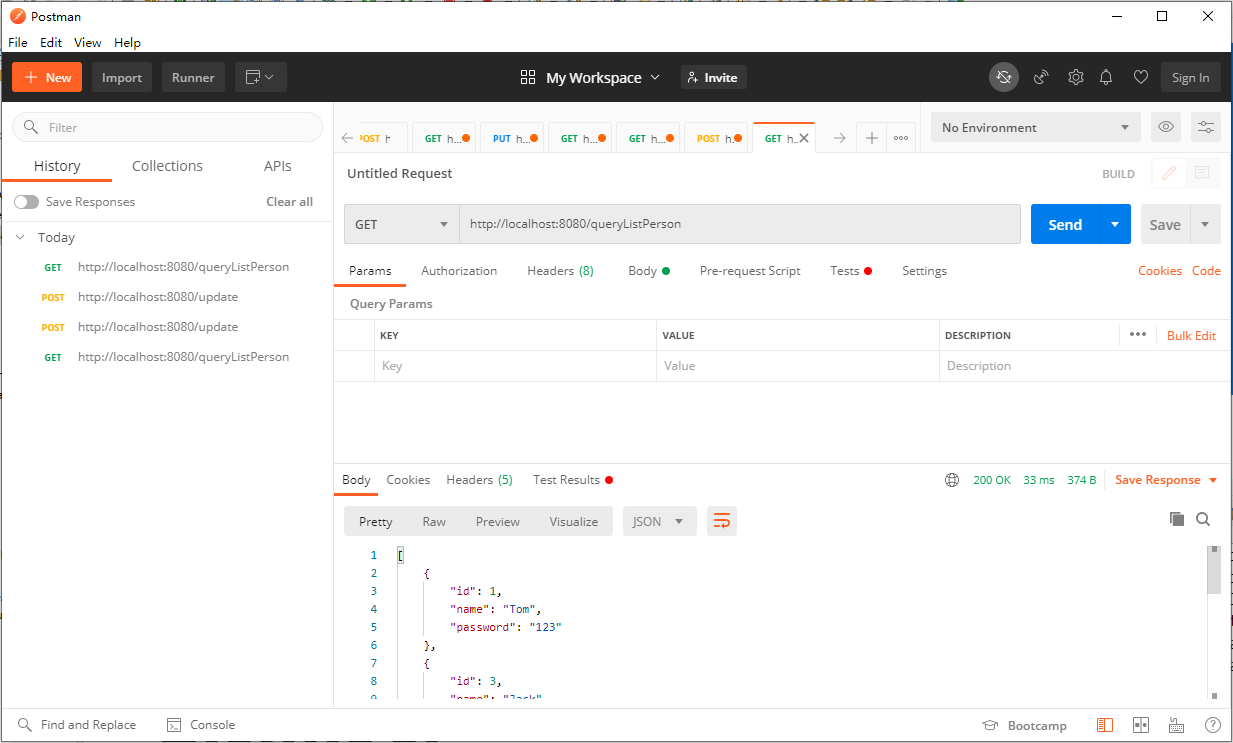Viewport: 1233px width, 743px height.
Task: Open environment quick look eye icon
Action: (x=1165, y=127)
